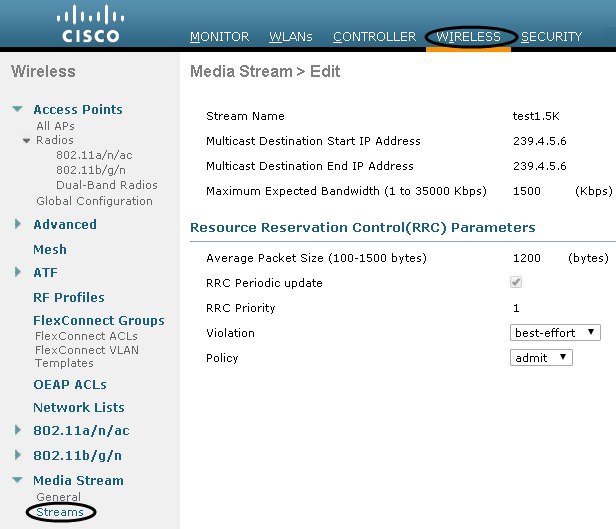This screenshot has height=529, width=616.
Task: Open the General link under Media Stream
Action: 58,497
